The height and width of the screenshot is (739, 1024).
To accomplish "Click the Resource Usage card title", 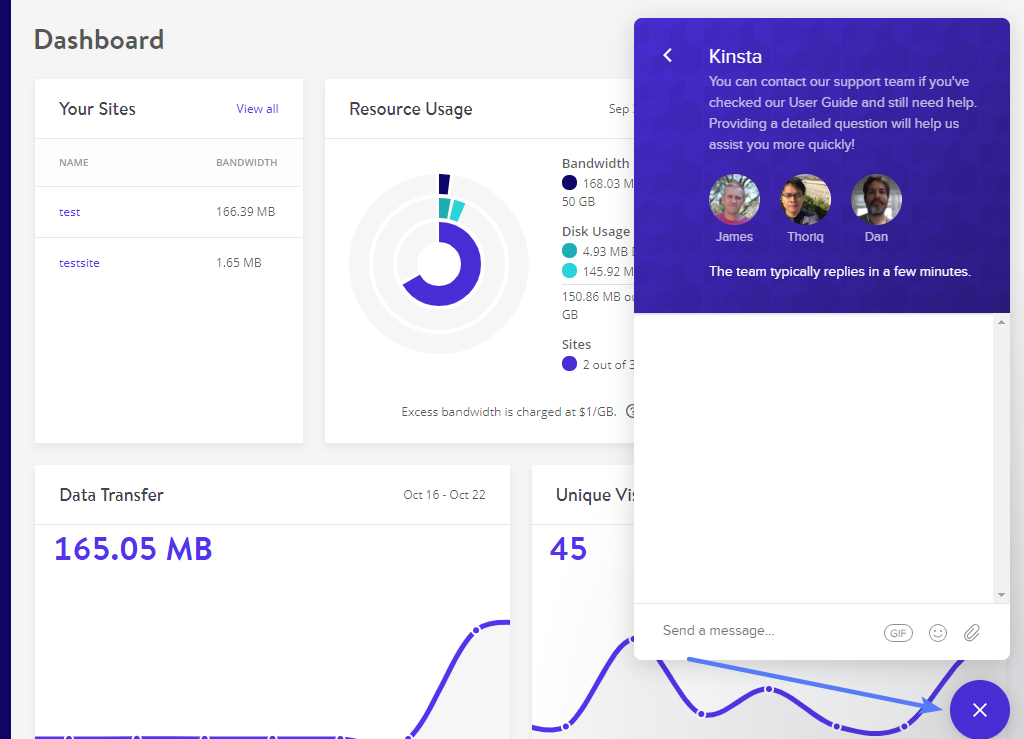I will click(411, 109).
